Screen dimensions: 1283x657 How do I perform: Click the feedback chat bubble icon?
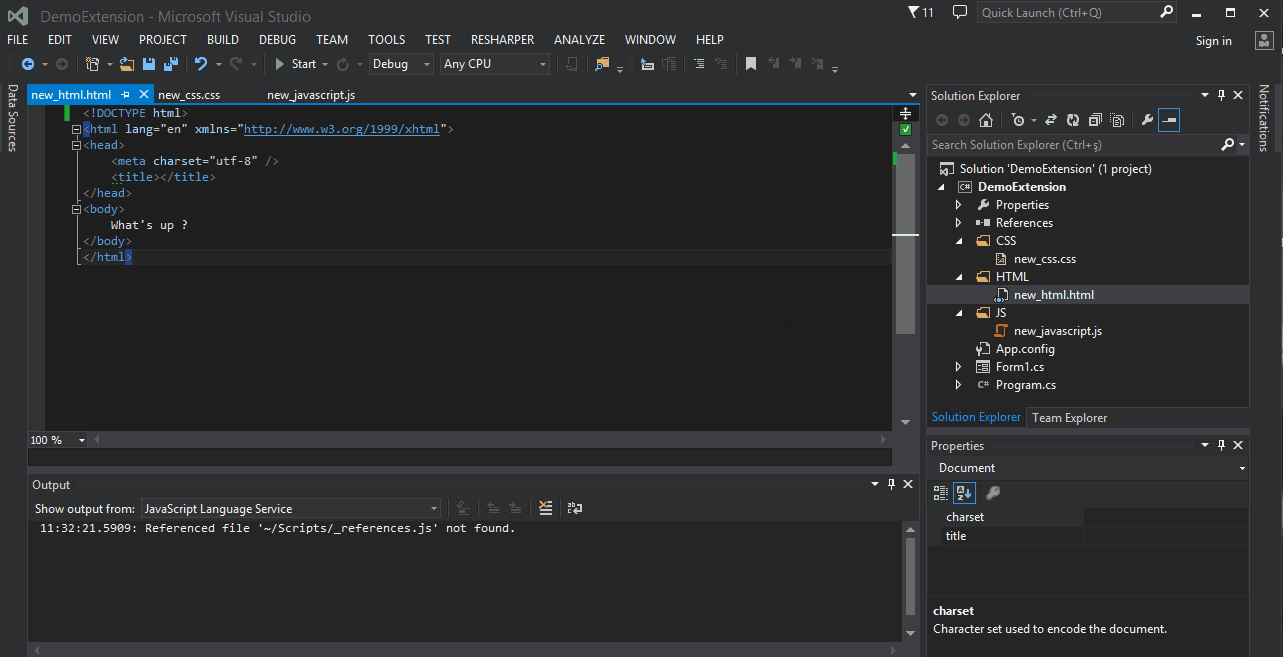tap(960, 13)
